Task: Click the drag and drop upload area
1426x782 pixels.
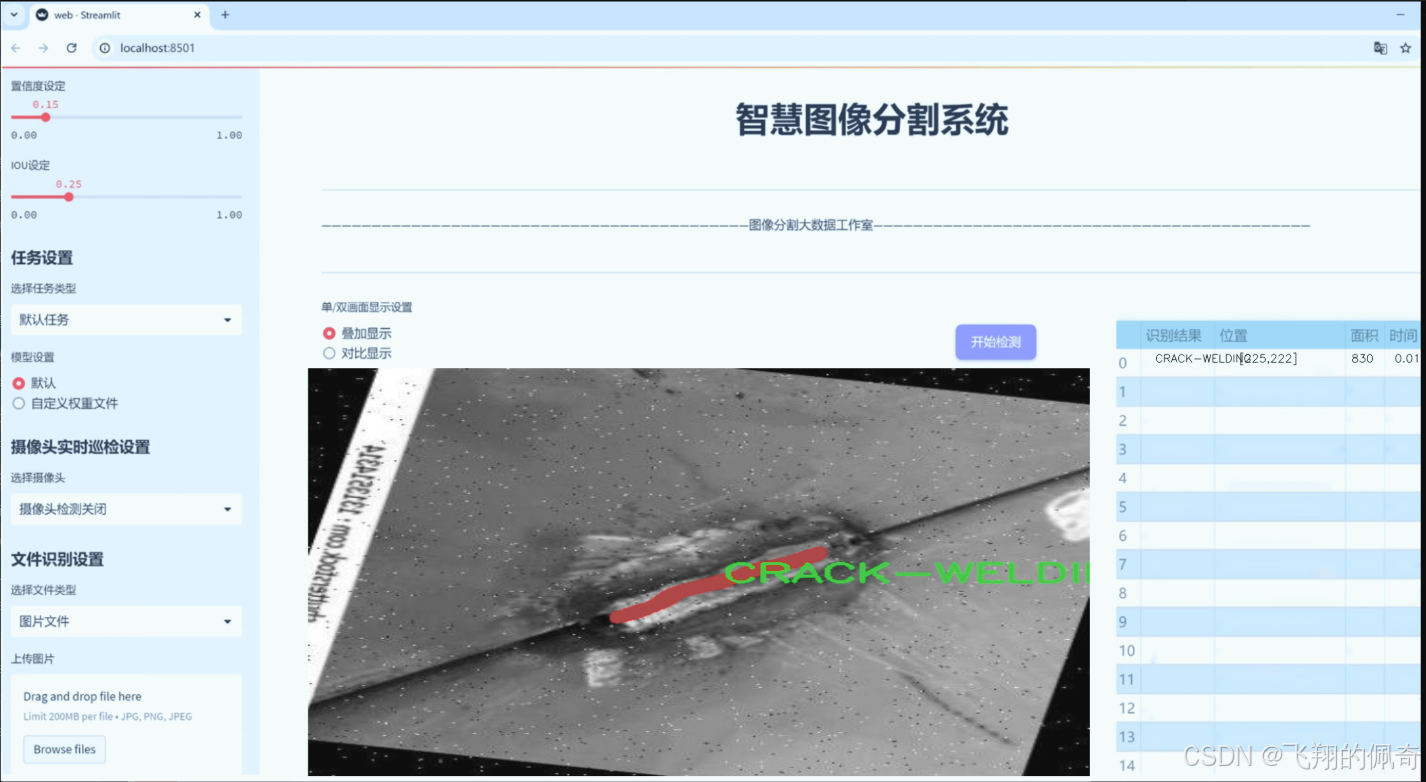Action: coord(126,724)
